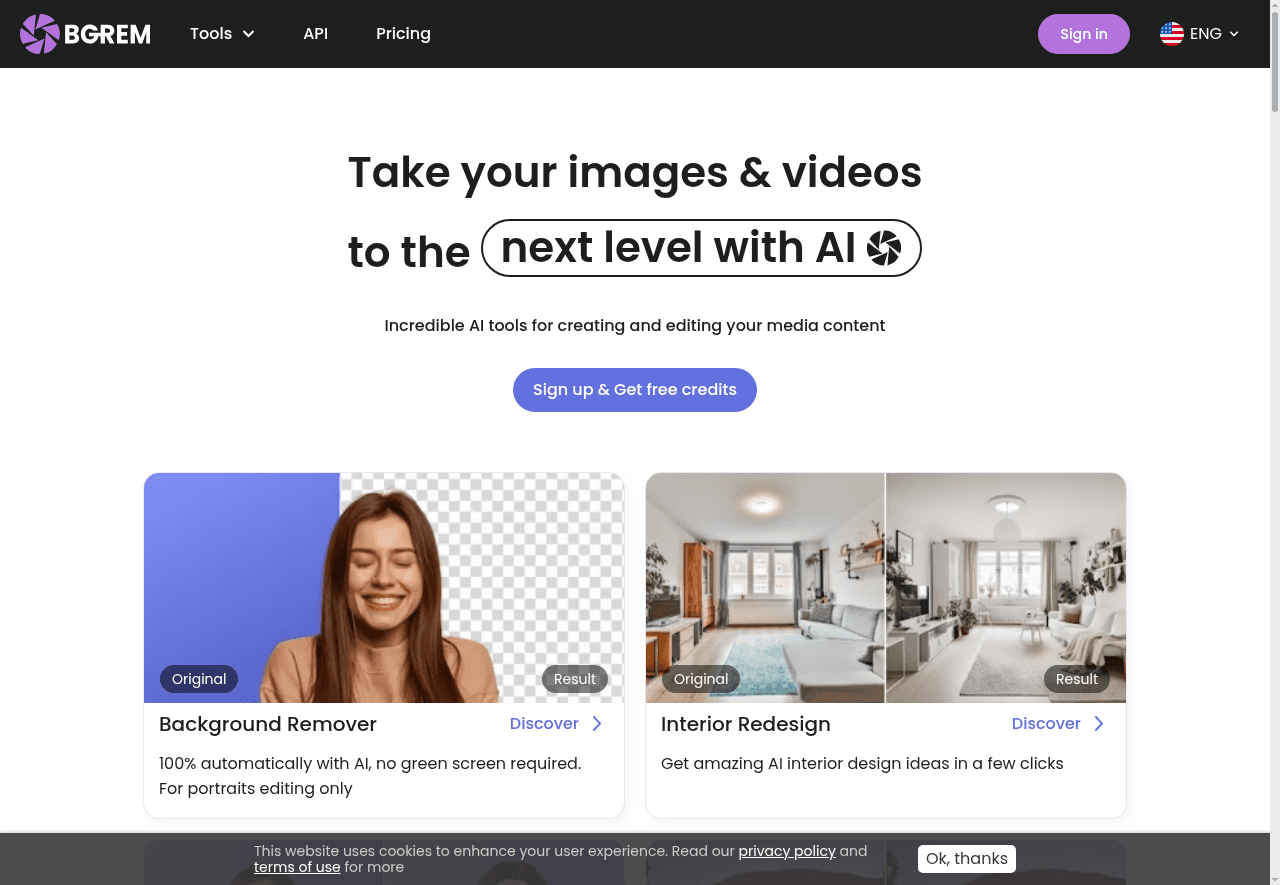Click the aperture icon beside 'next level with AI'
Image resolution: width=1280 pixels, height=885 pixels.
[x=884, y=248]
